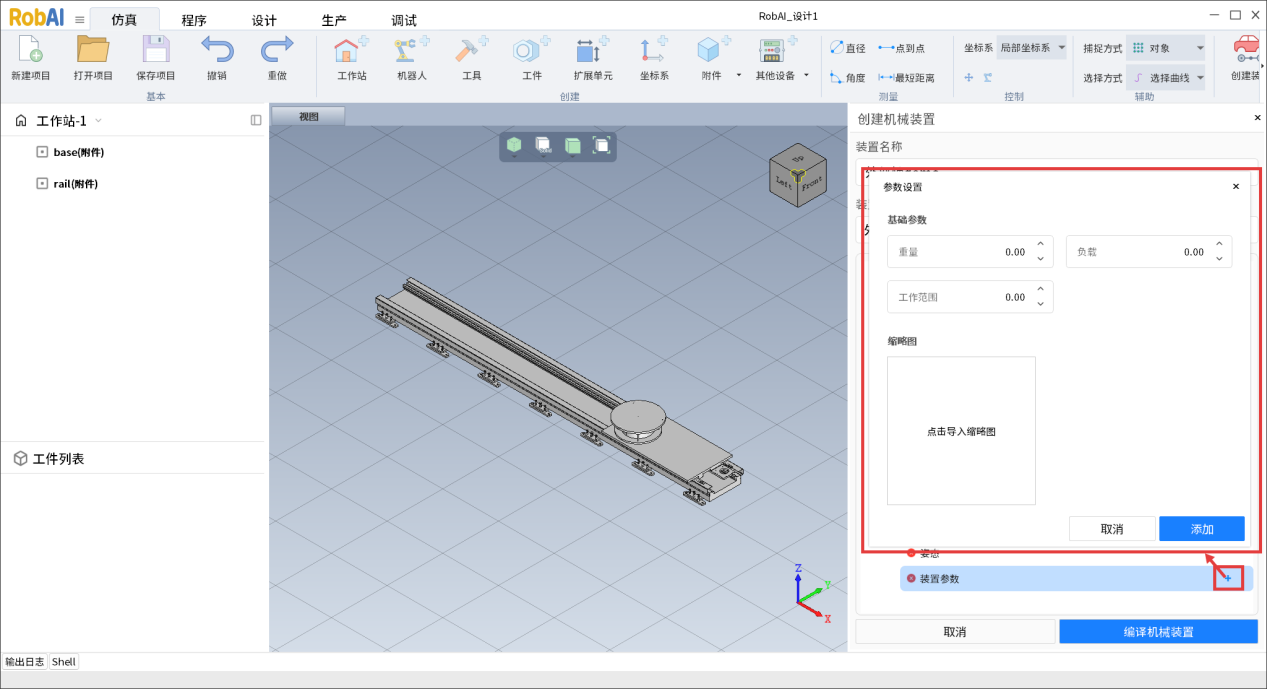Click the 负载 input field

(1149, 252)
